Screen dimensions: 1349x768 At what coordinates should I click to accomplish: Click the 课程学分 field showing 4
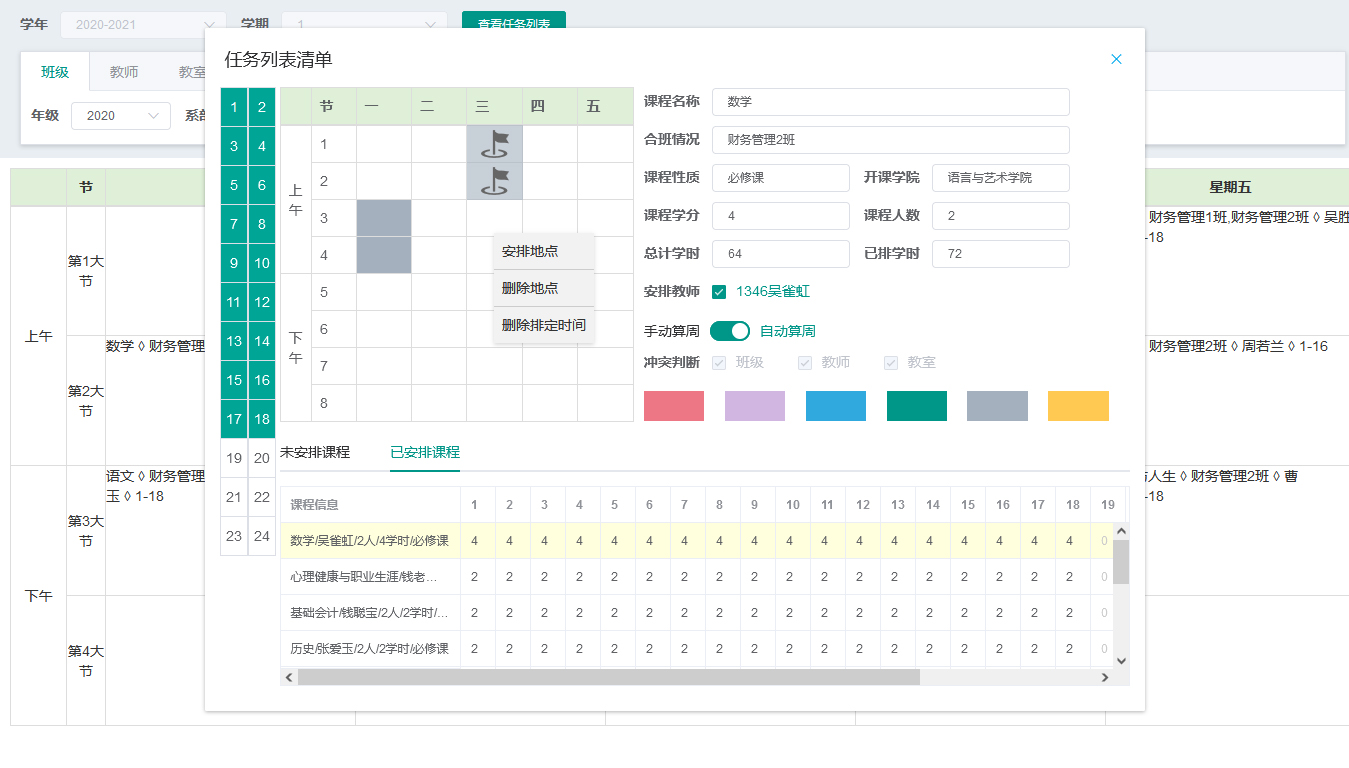click(x=781, y=216)
